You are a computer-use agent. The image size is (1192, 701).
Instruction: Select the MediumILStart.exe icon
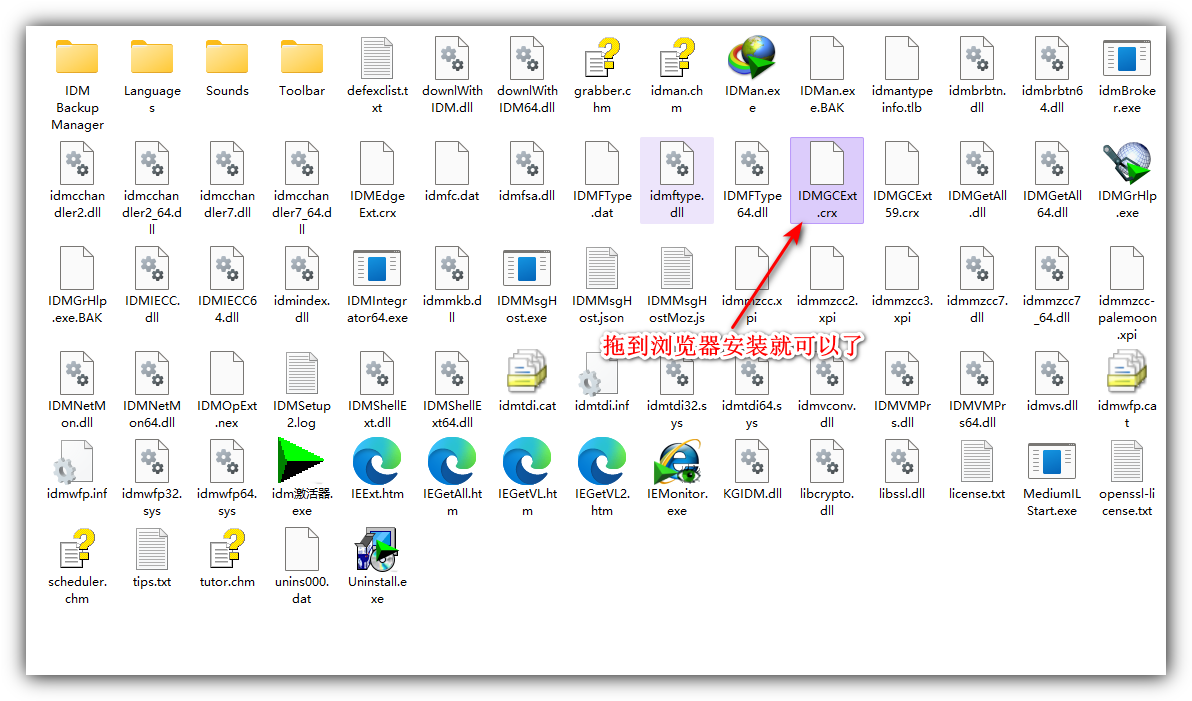click(1051, 460)
